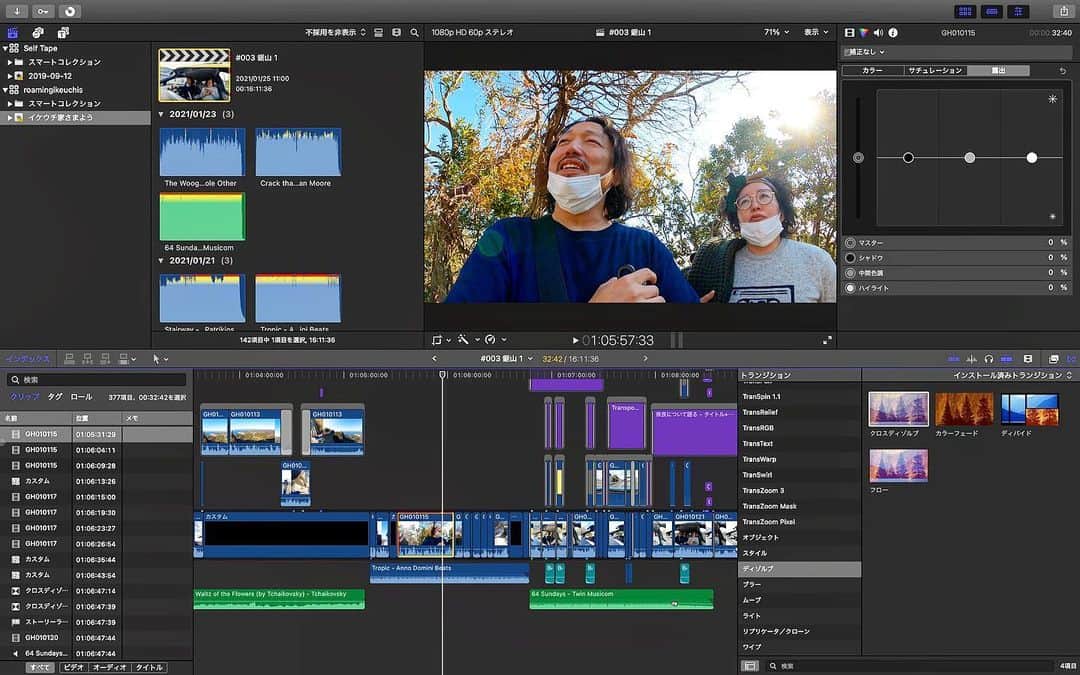Switch to the カラー tab
This screenshot has width=1080, height=675.
click(873, 71)
